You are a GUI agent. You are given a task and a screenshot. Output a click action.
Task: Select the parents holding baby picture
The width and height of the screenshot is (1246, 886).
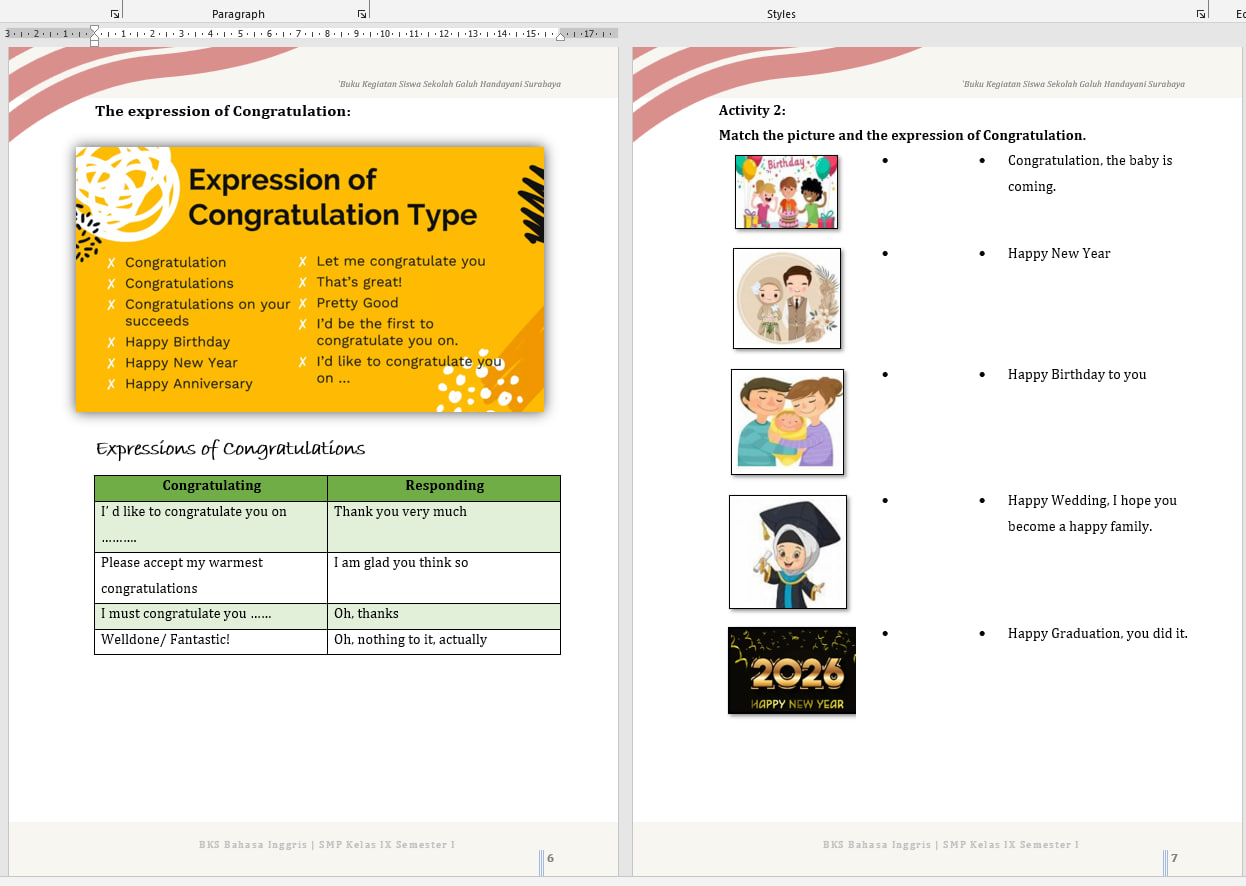(x=787, y=421)
